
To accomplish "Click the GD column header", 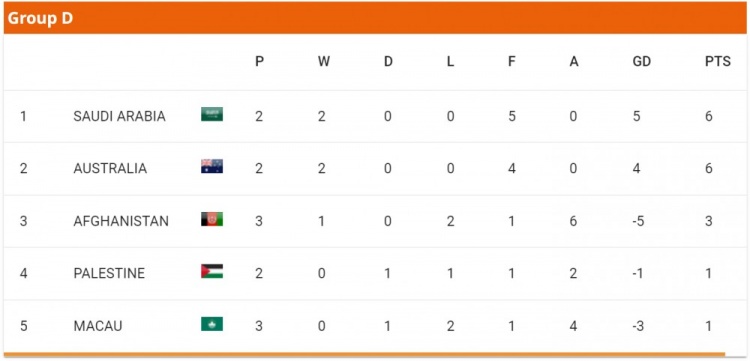I will pos(642,61).
